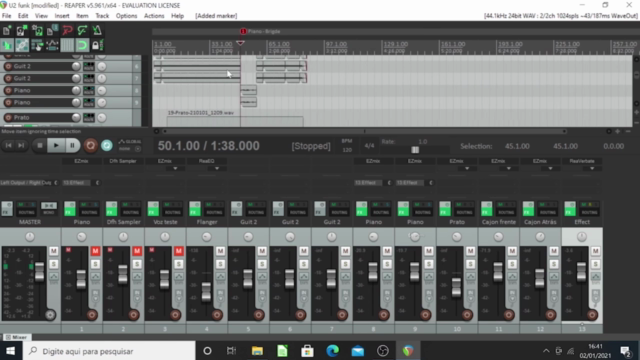Solo the Voz teste mixer strip
Screen dimensions: 640x360
click(178, 264)
